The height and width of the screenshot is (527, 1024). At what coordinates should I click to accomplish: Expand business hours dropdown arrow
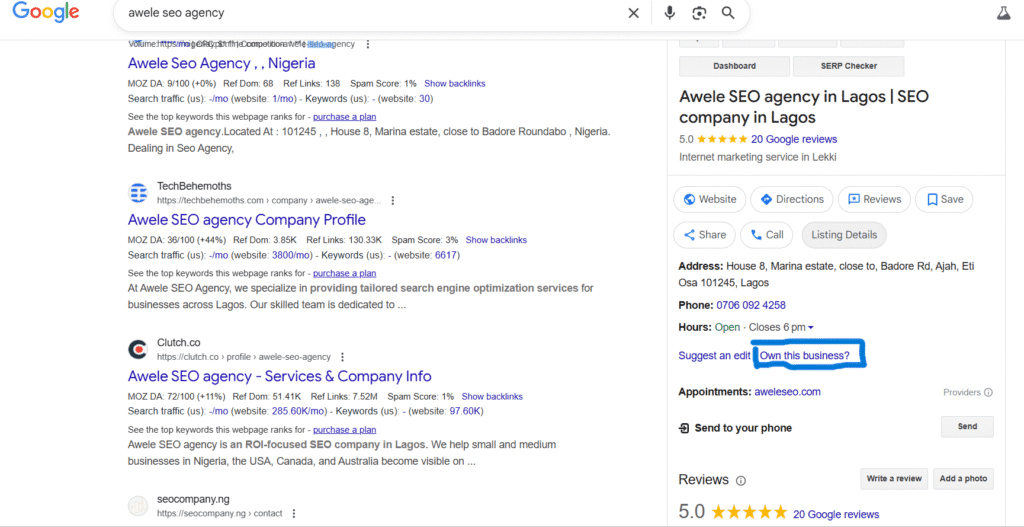811,328
